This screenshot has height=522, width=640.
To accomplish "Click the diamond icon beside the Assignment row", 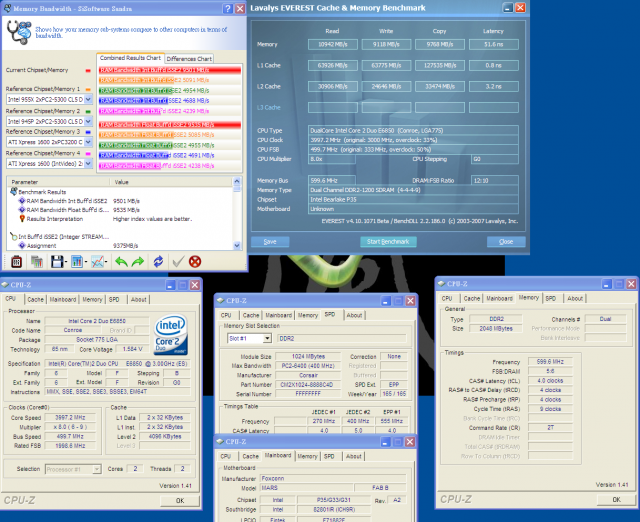I will point(22,245).
